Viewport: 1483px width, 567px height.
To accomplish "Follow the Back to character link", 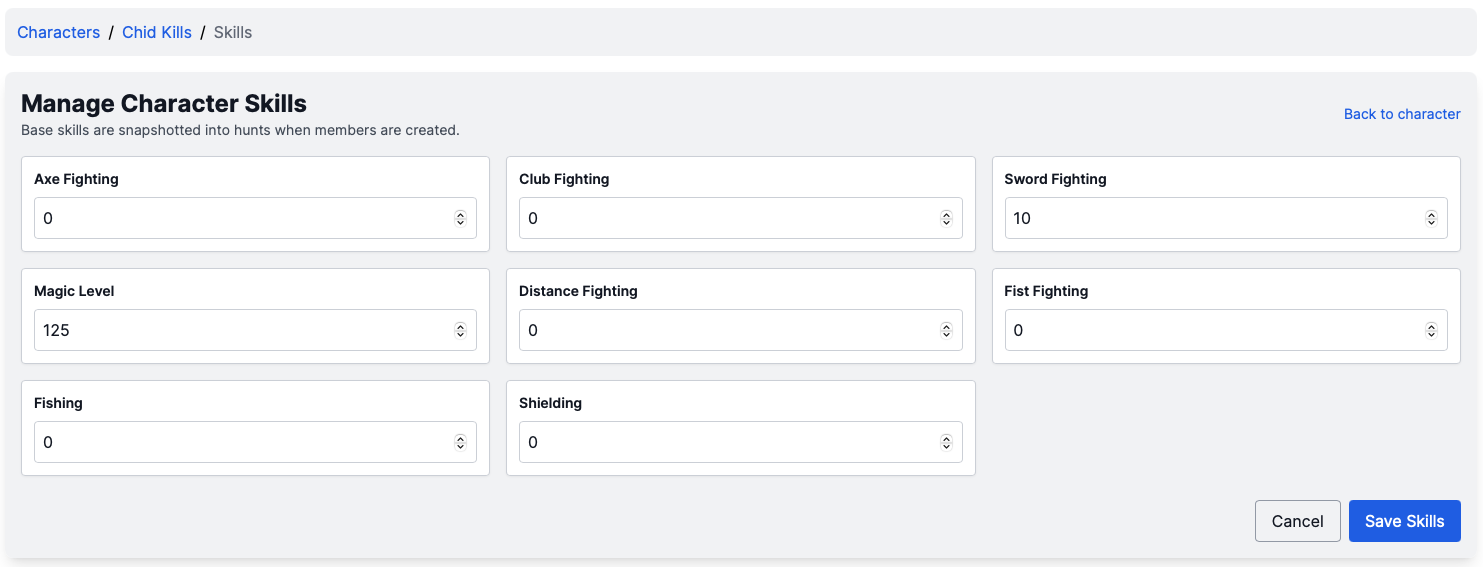I will point(1401,114).
